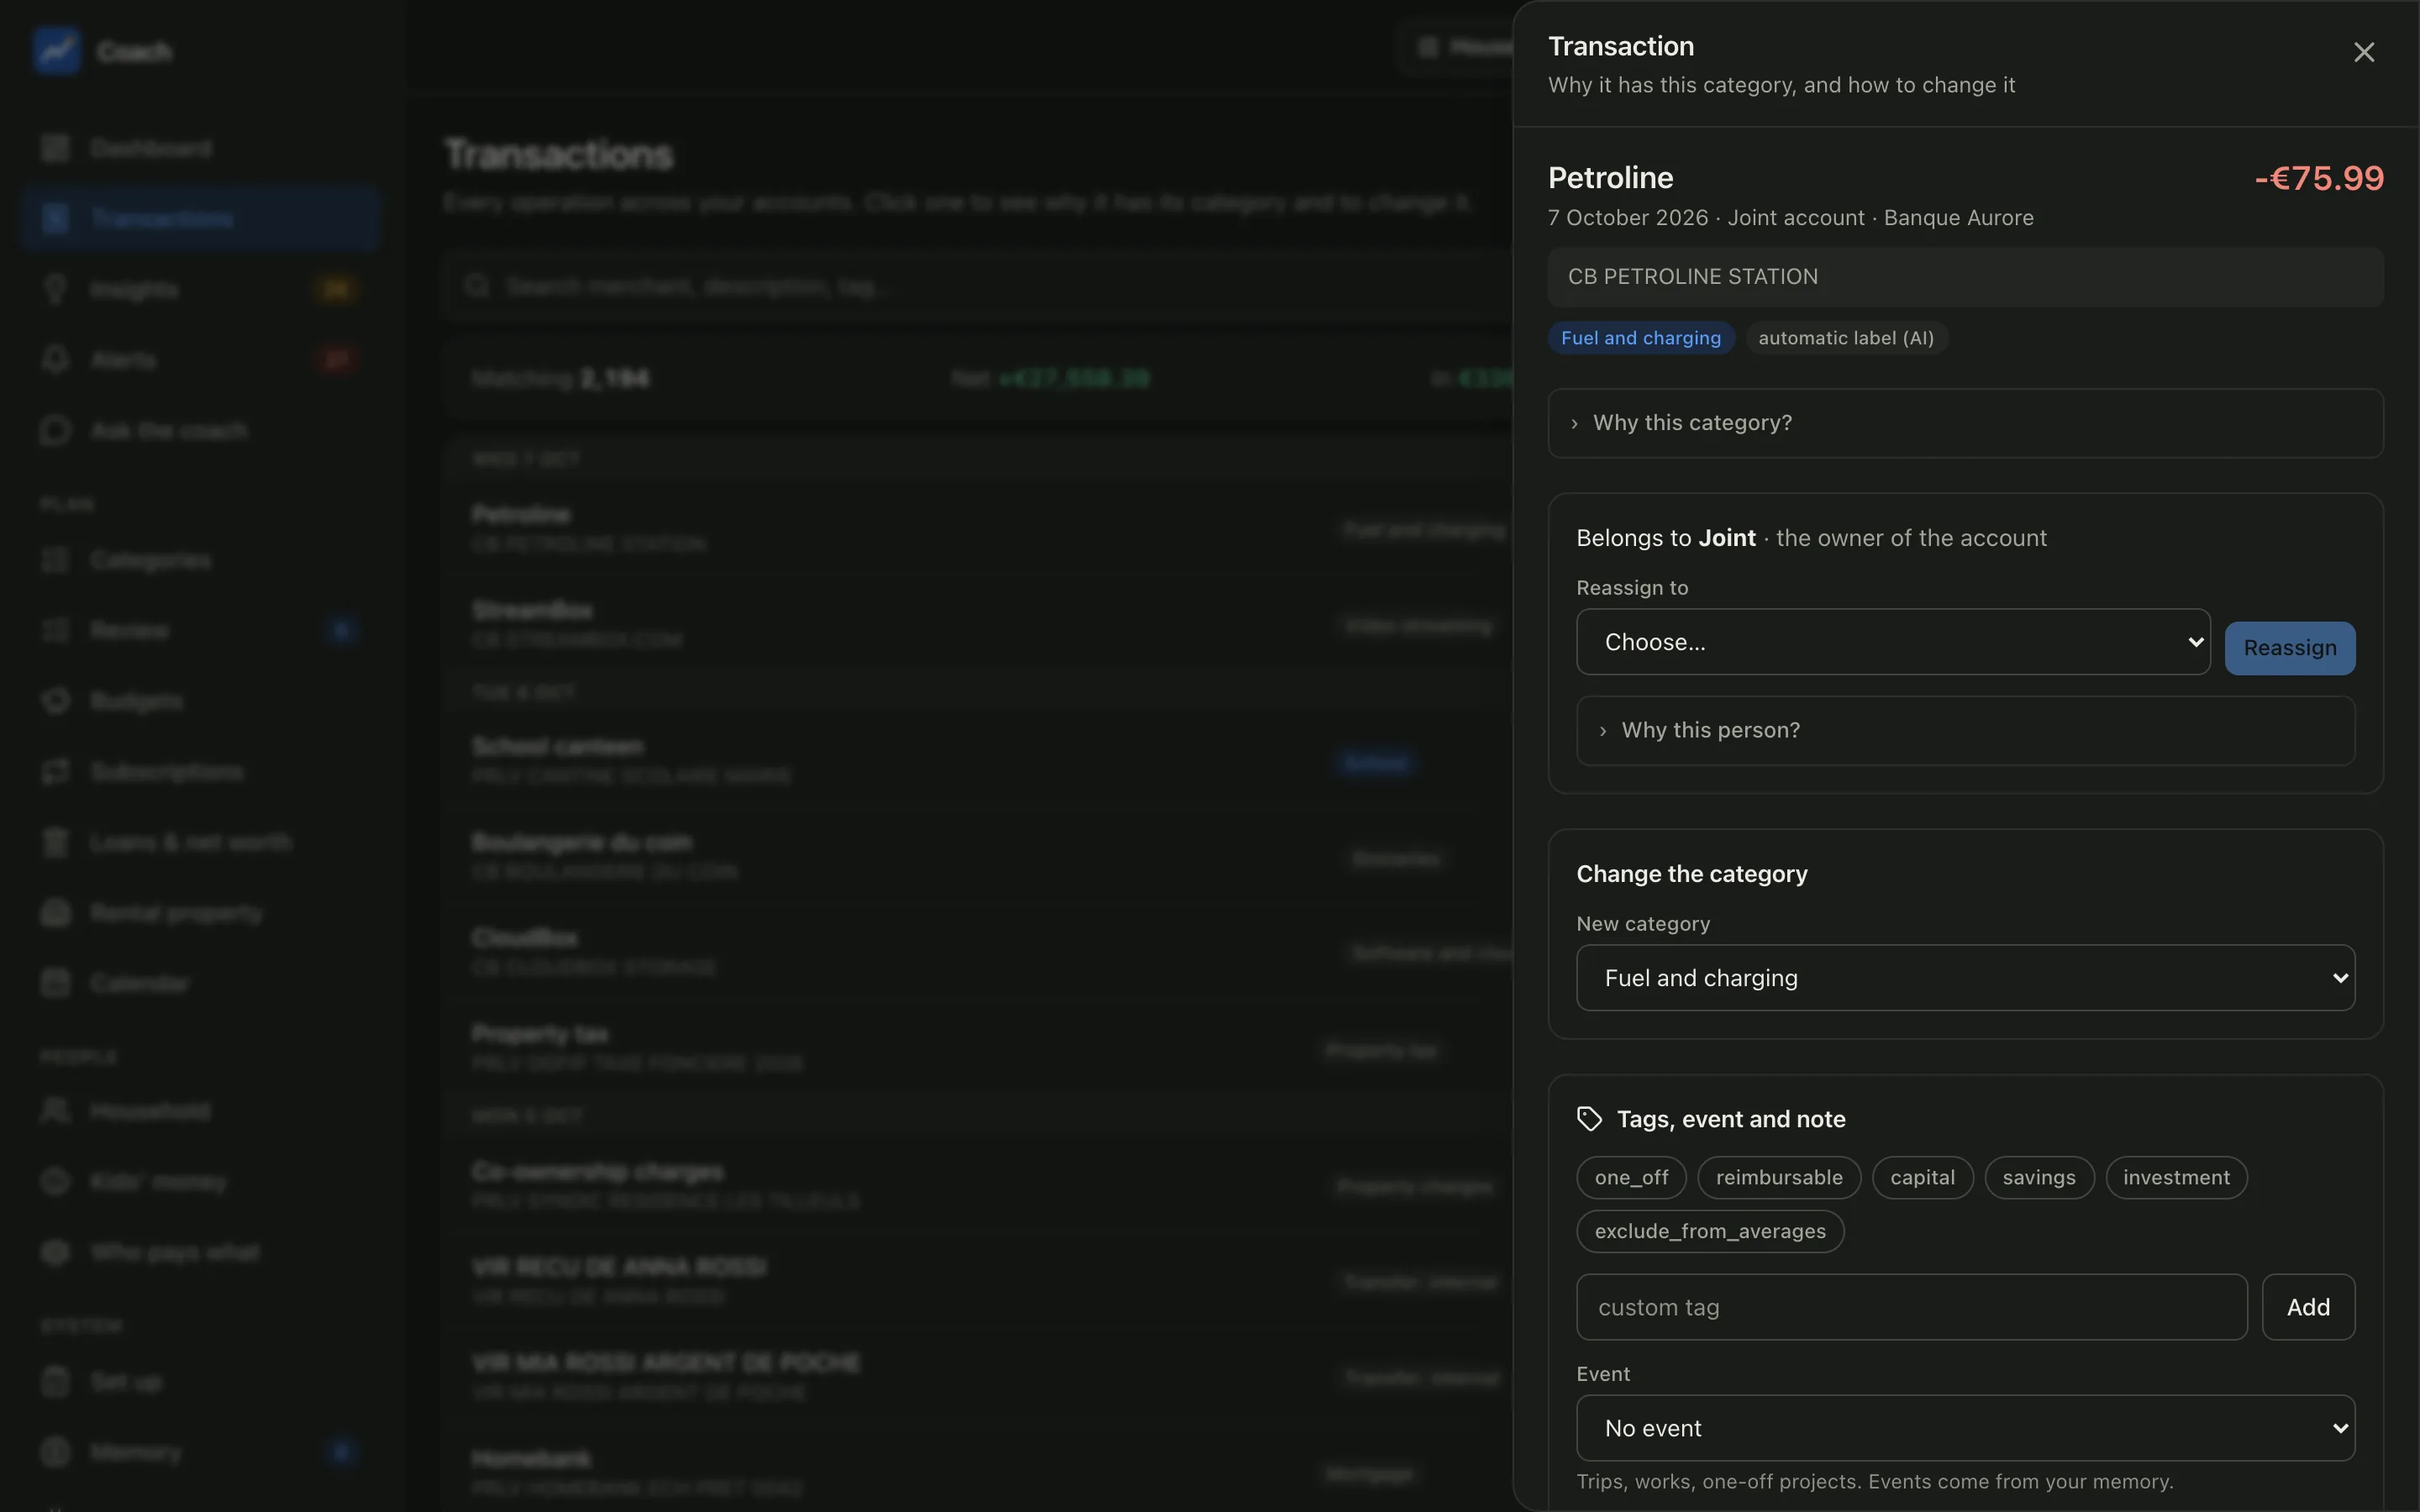The image size is (2420, 1512).
Task: Click the Coach app logo icon
Action: [56, 50]
